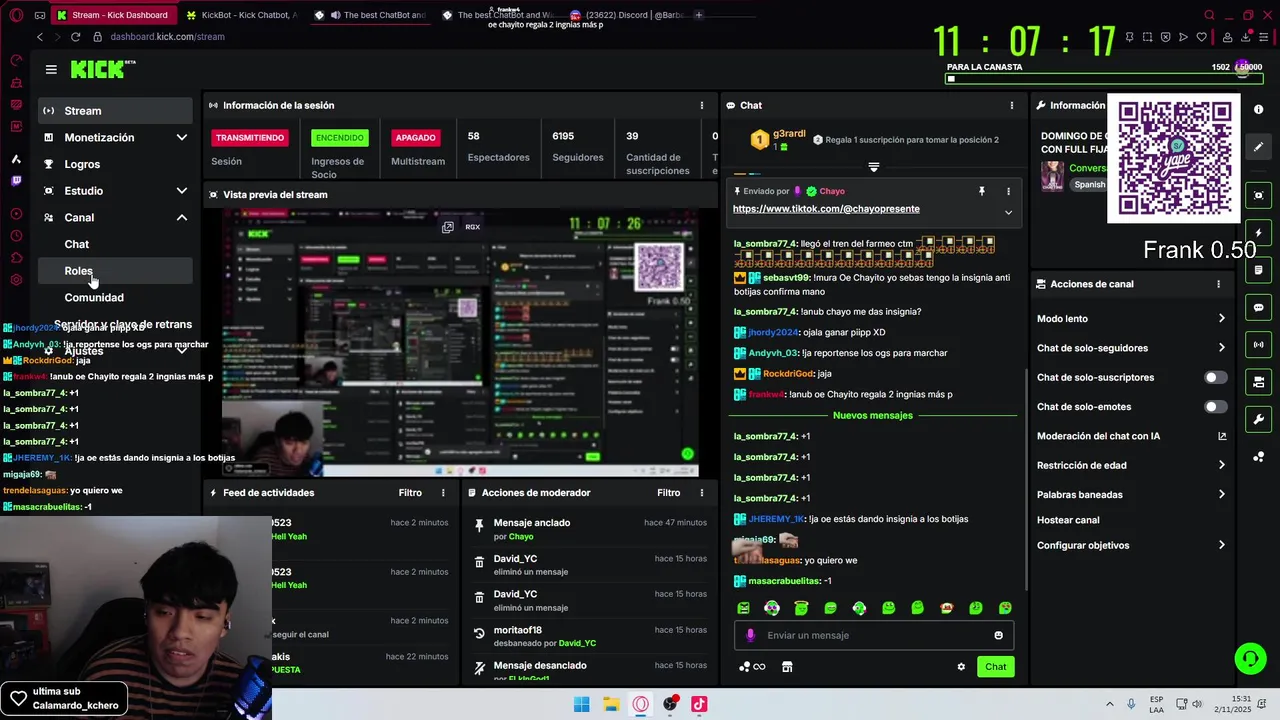Screen dimensions: 1280x720
Task: Open Acciones de canal three-dot menu
Action: [x=1218, y=284]
